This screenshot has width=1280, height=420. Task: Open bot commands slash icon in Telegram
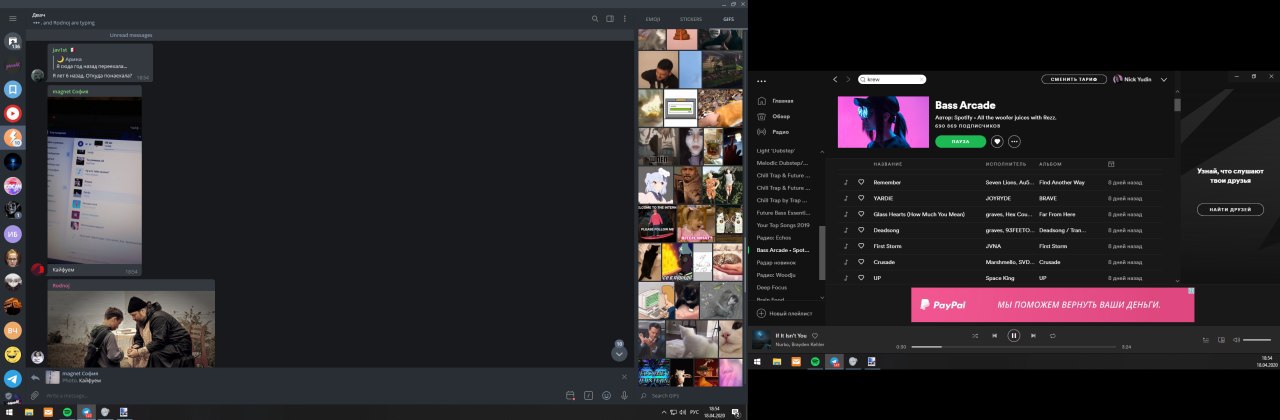(x=588, y=395)
